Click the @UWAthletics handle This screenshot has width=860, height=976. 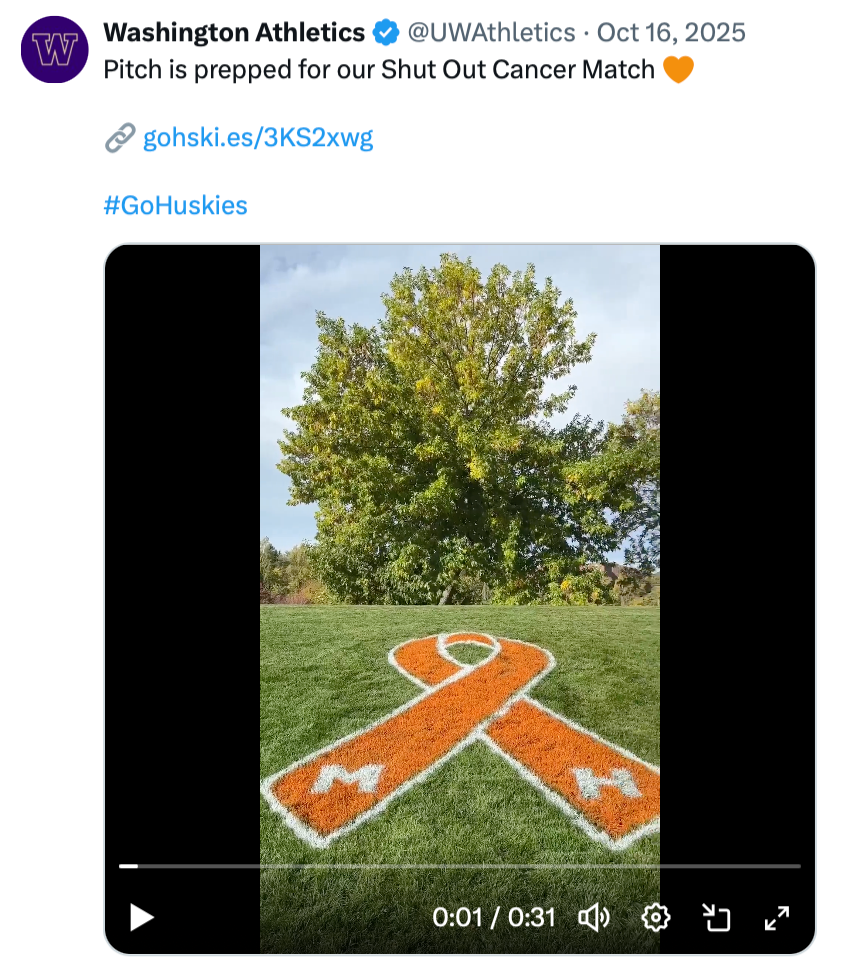[x=489, y=33]
